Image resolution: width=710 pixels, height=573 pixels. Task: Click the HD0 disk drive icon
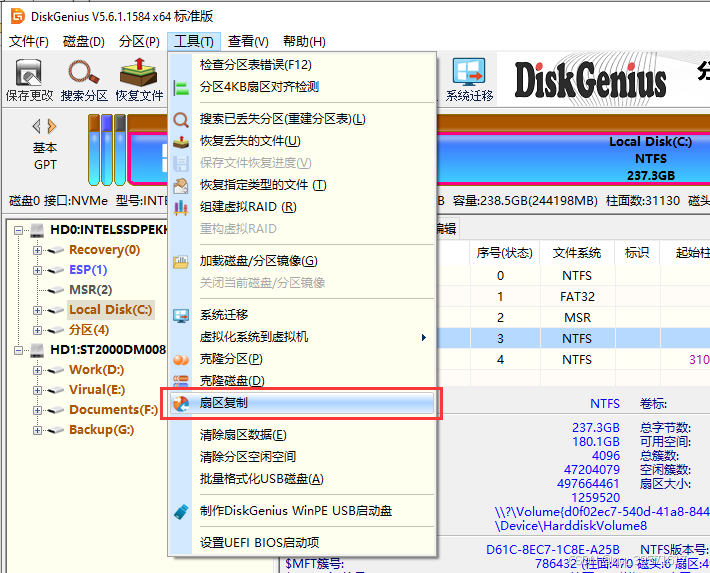(37, 230)
